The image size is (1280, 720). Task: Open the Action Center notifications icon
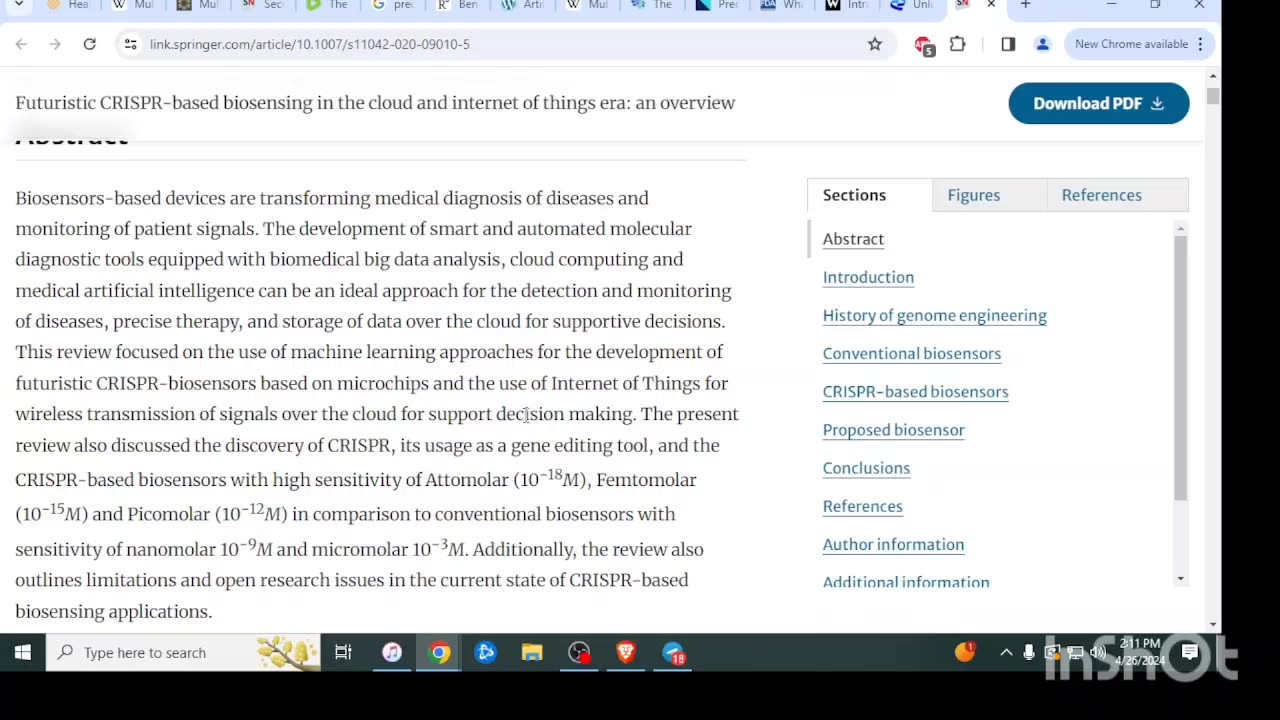(1190, 653)
